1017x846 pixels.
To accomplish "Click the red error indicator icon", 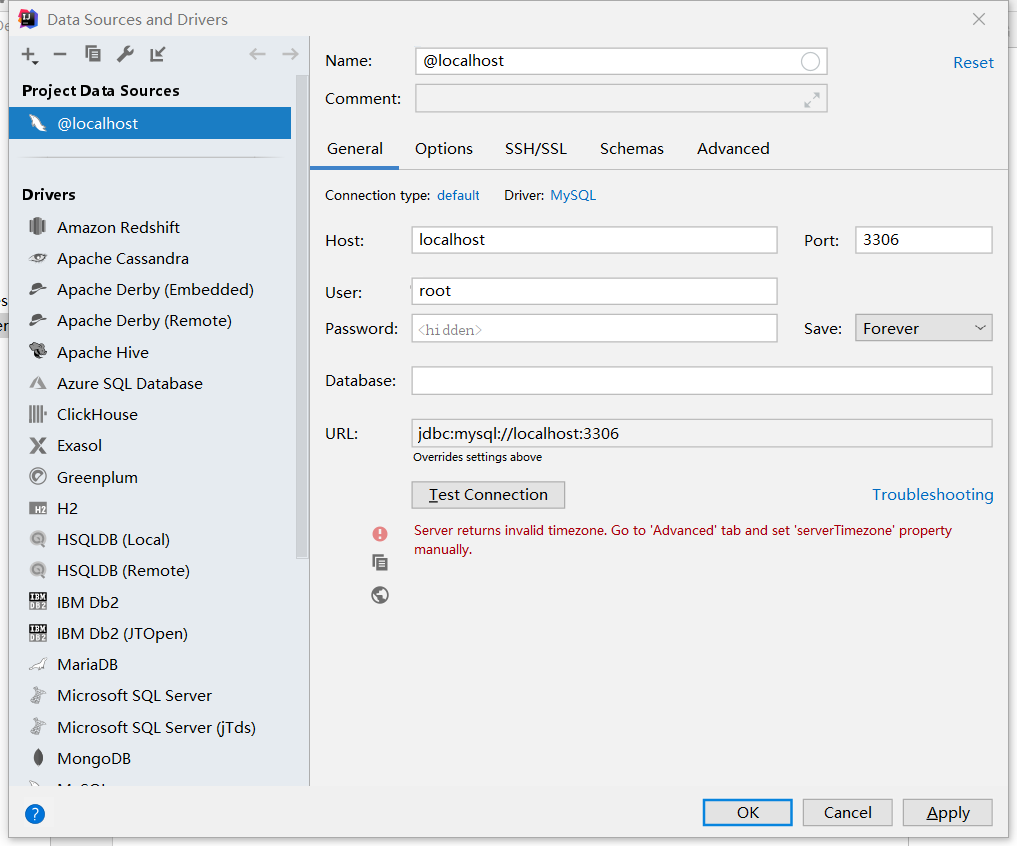I will coord(380,534).
